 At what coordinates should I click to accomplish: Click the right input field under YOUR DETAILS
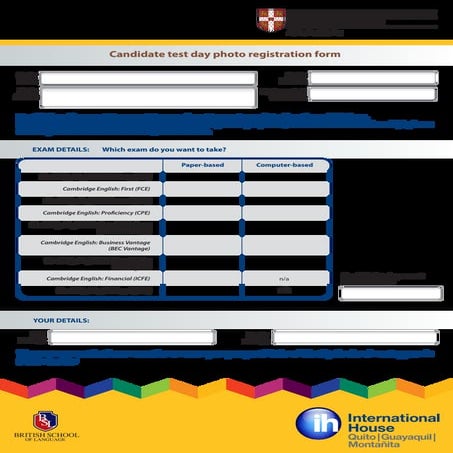click(355, 337)
